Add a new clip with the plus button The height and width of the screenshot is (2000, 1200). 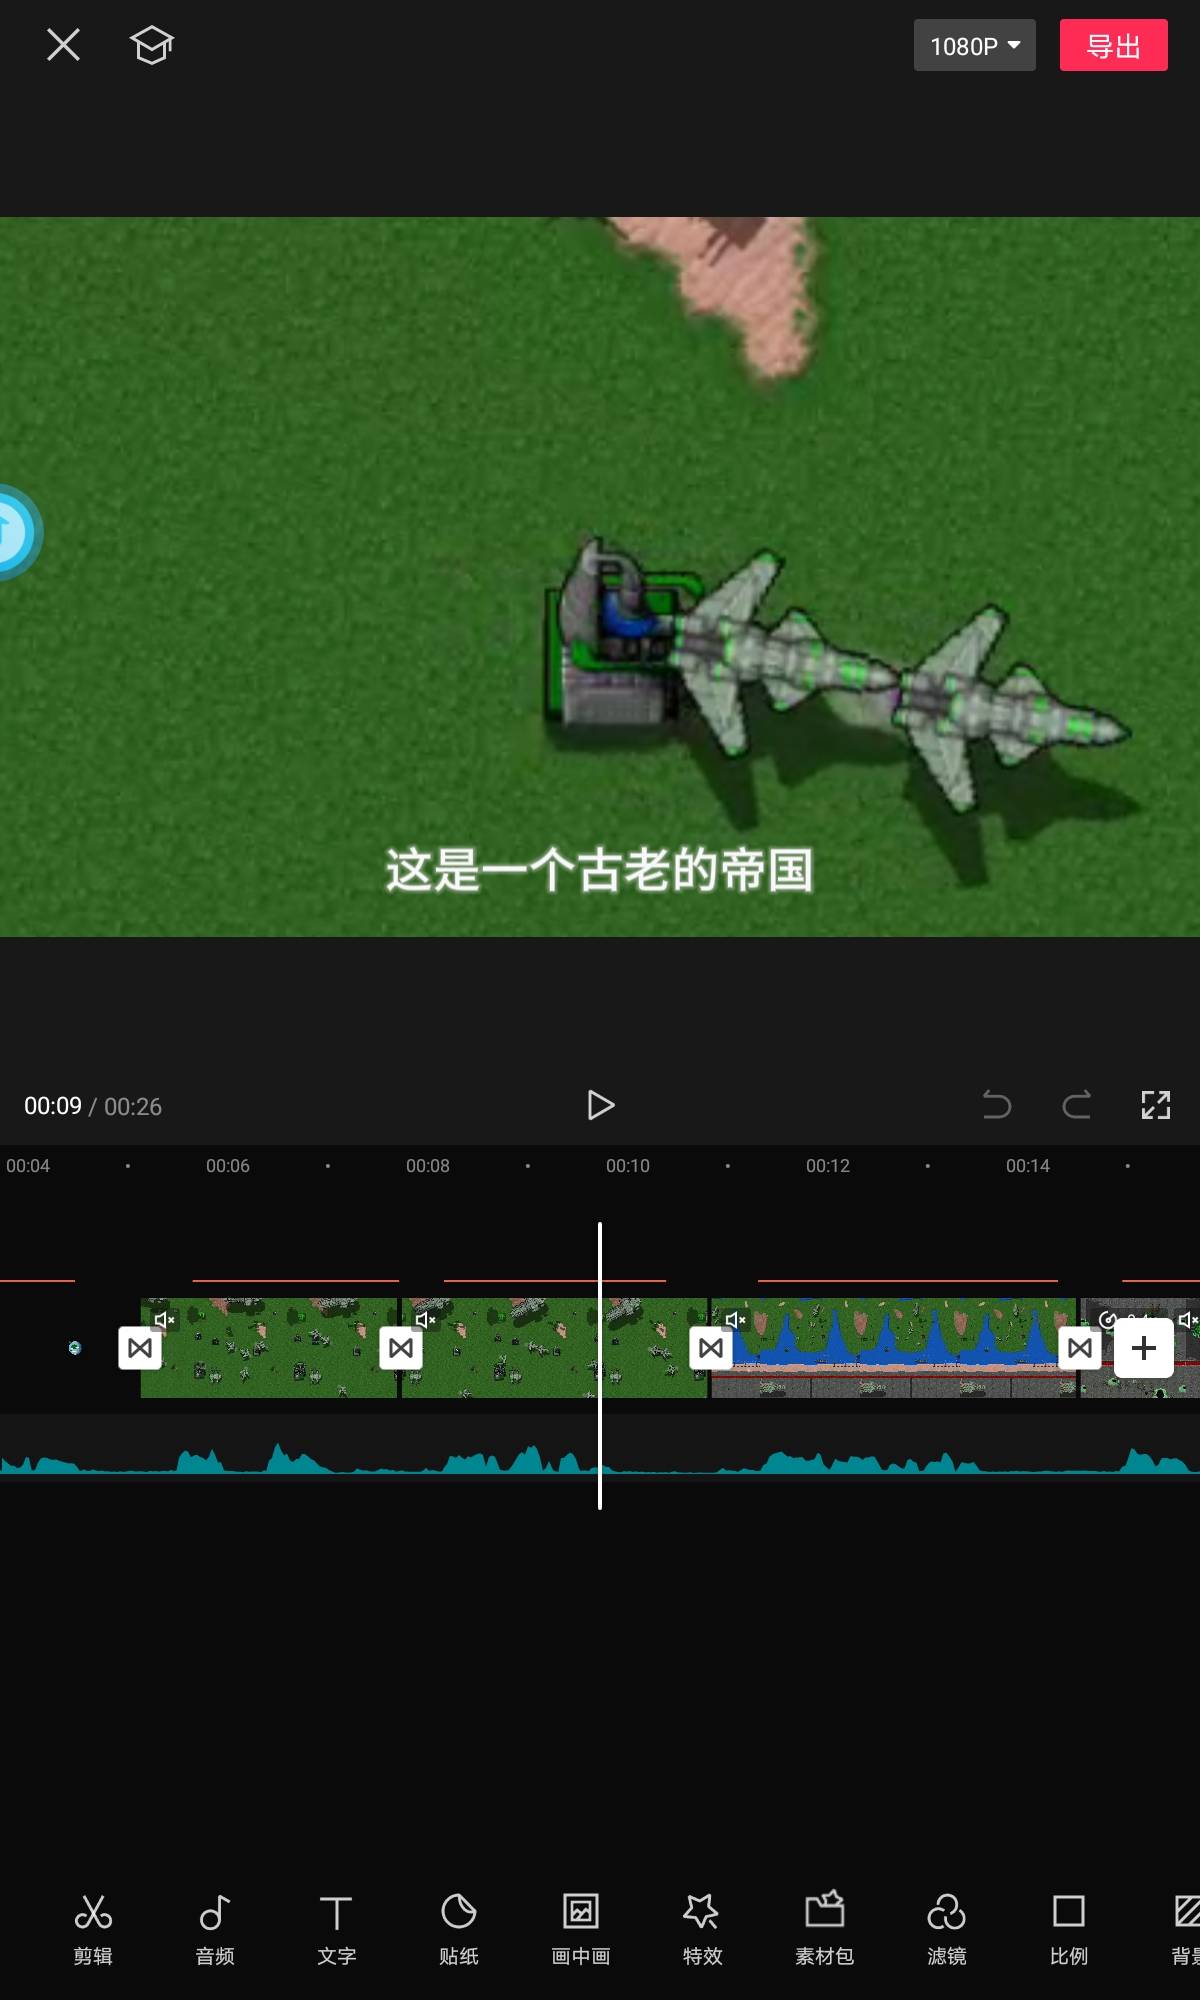click(x=1143, y=1348)
